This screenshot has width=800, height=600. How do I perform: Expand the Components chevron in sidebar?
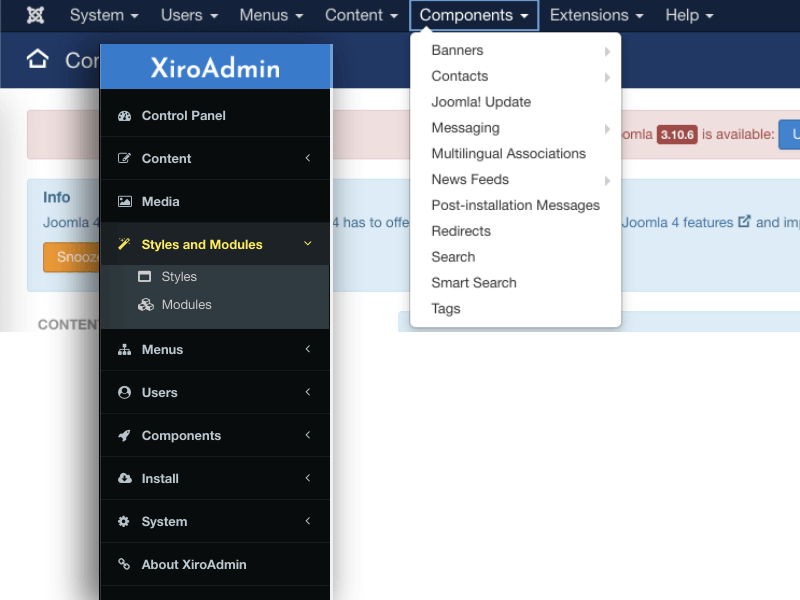tap(308, 435)
